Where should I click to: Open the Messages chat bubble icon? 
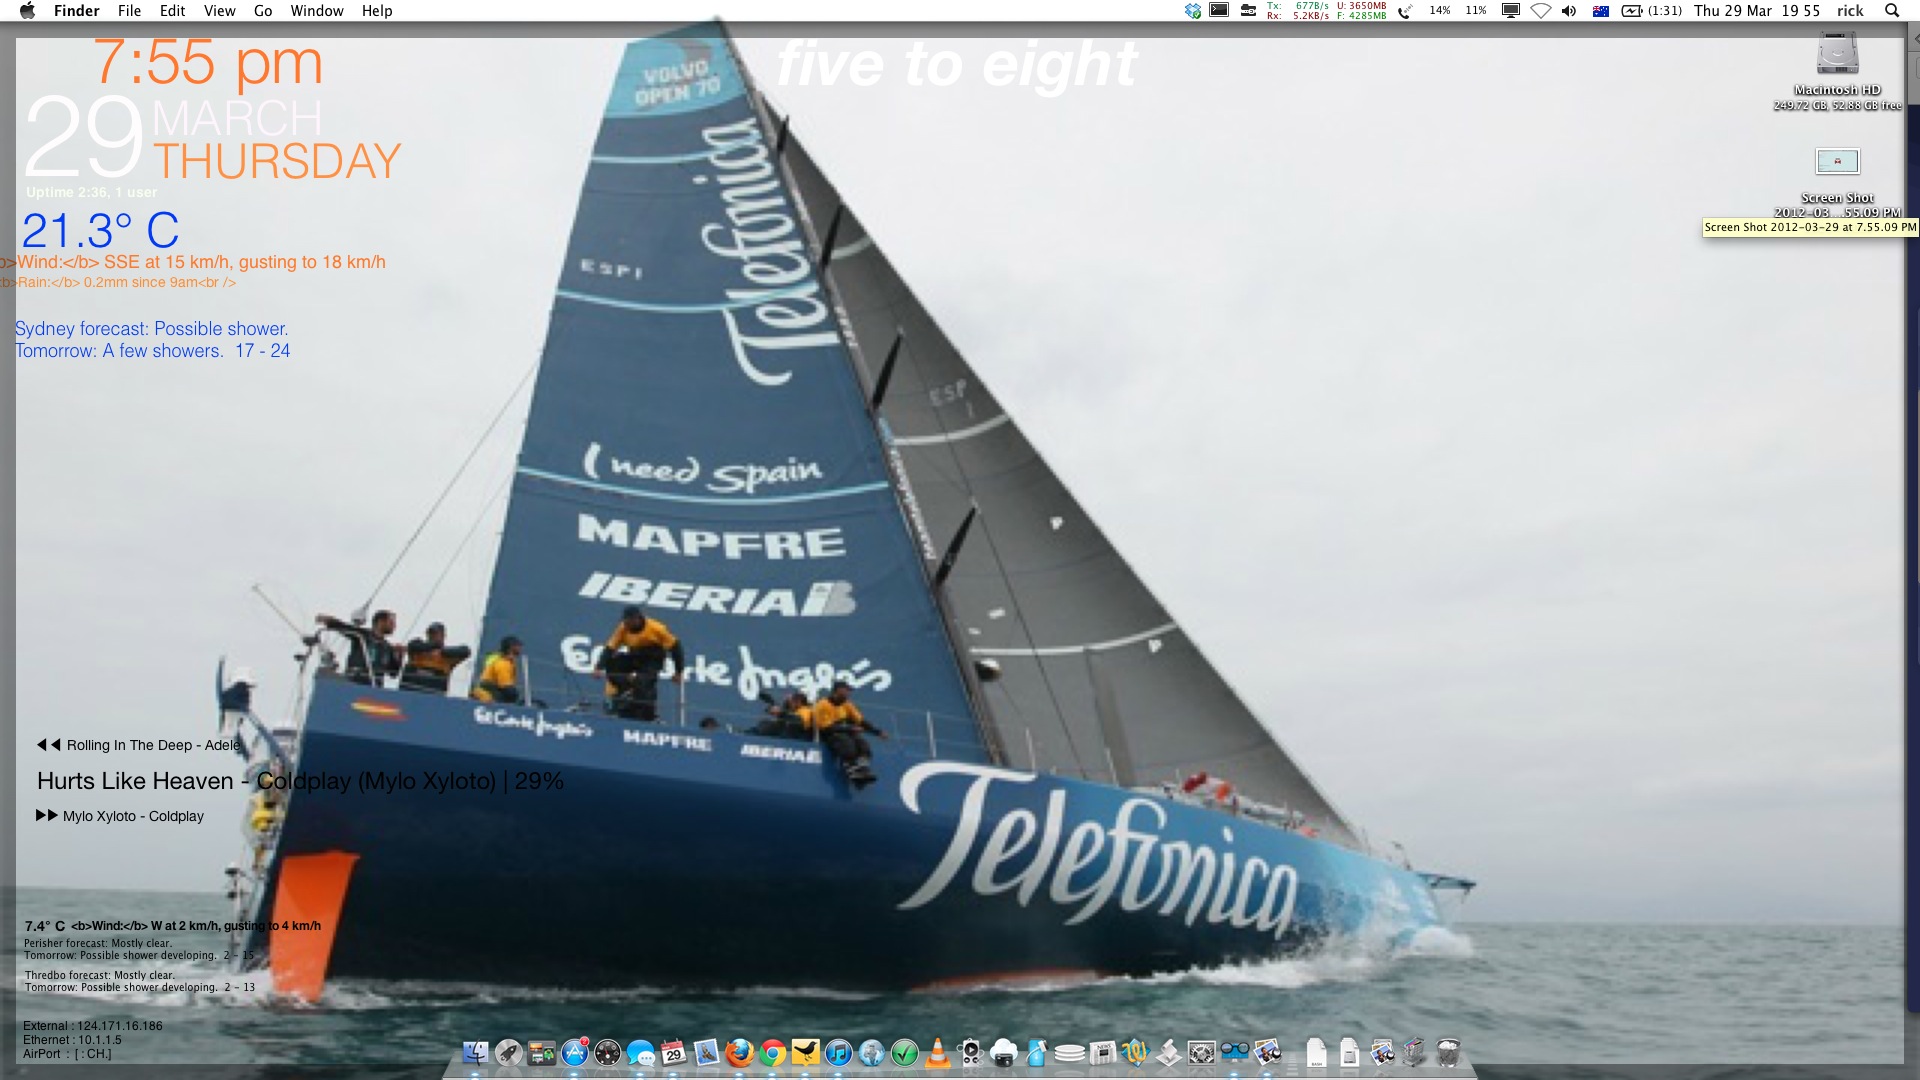(x=641, y=1053)
